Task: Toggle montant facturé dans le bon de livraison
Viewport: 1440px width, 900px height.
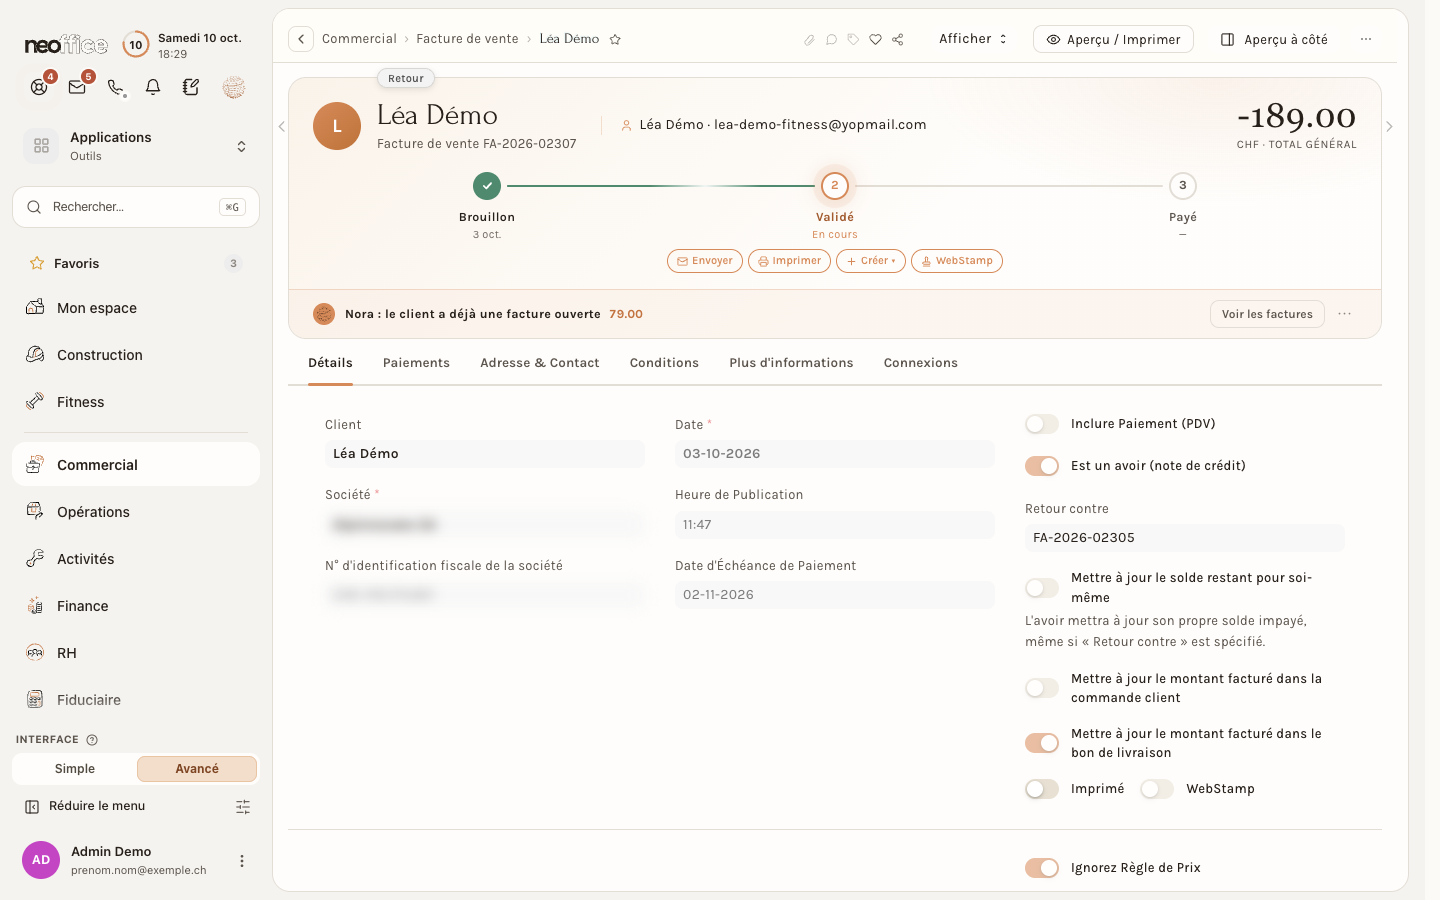Action: click(x=1042, y=743)
